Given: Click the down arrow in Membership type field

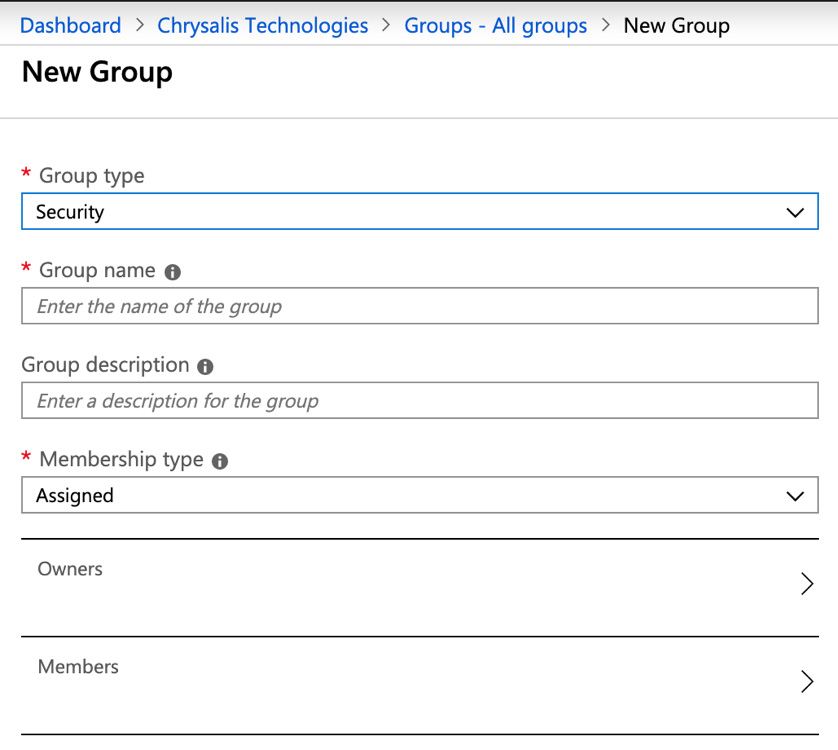Looking at the screenshot, I should 795,497.
